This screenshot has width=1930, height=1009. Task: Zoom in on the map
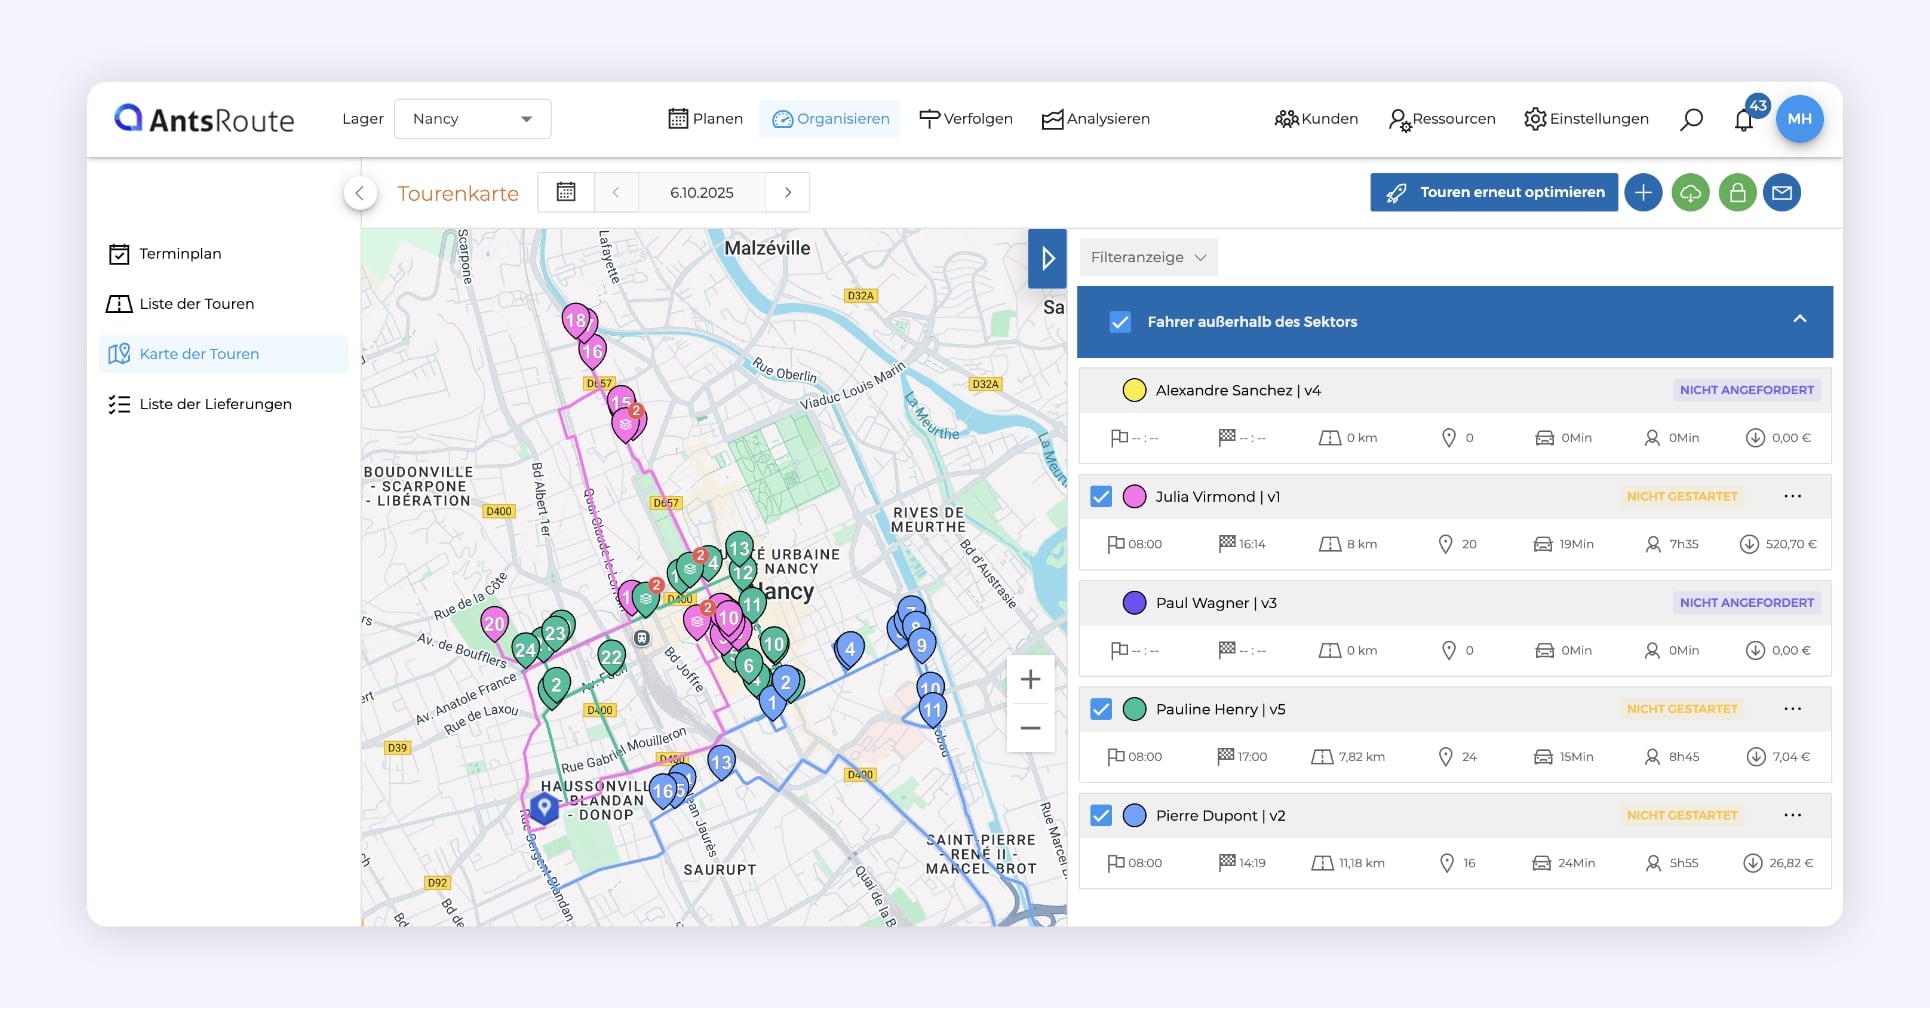click(x=1030, y=680)
